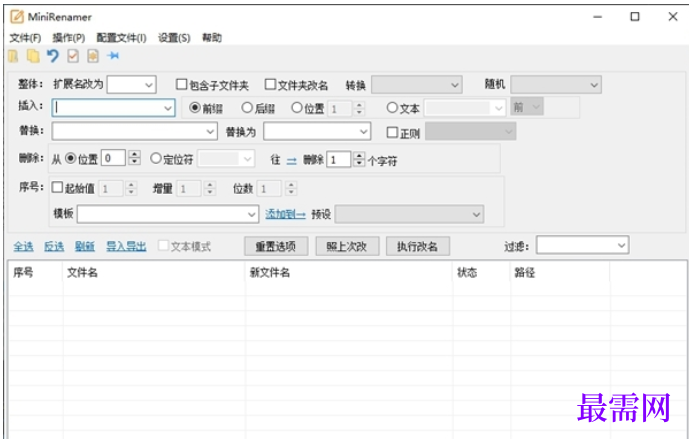Click the 序号 column header in file list

(x=36, y=272)
